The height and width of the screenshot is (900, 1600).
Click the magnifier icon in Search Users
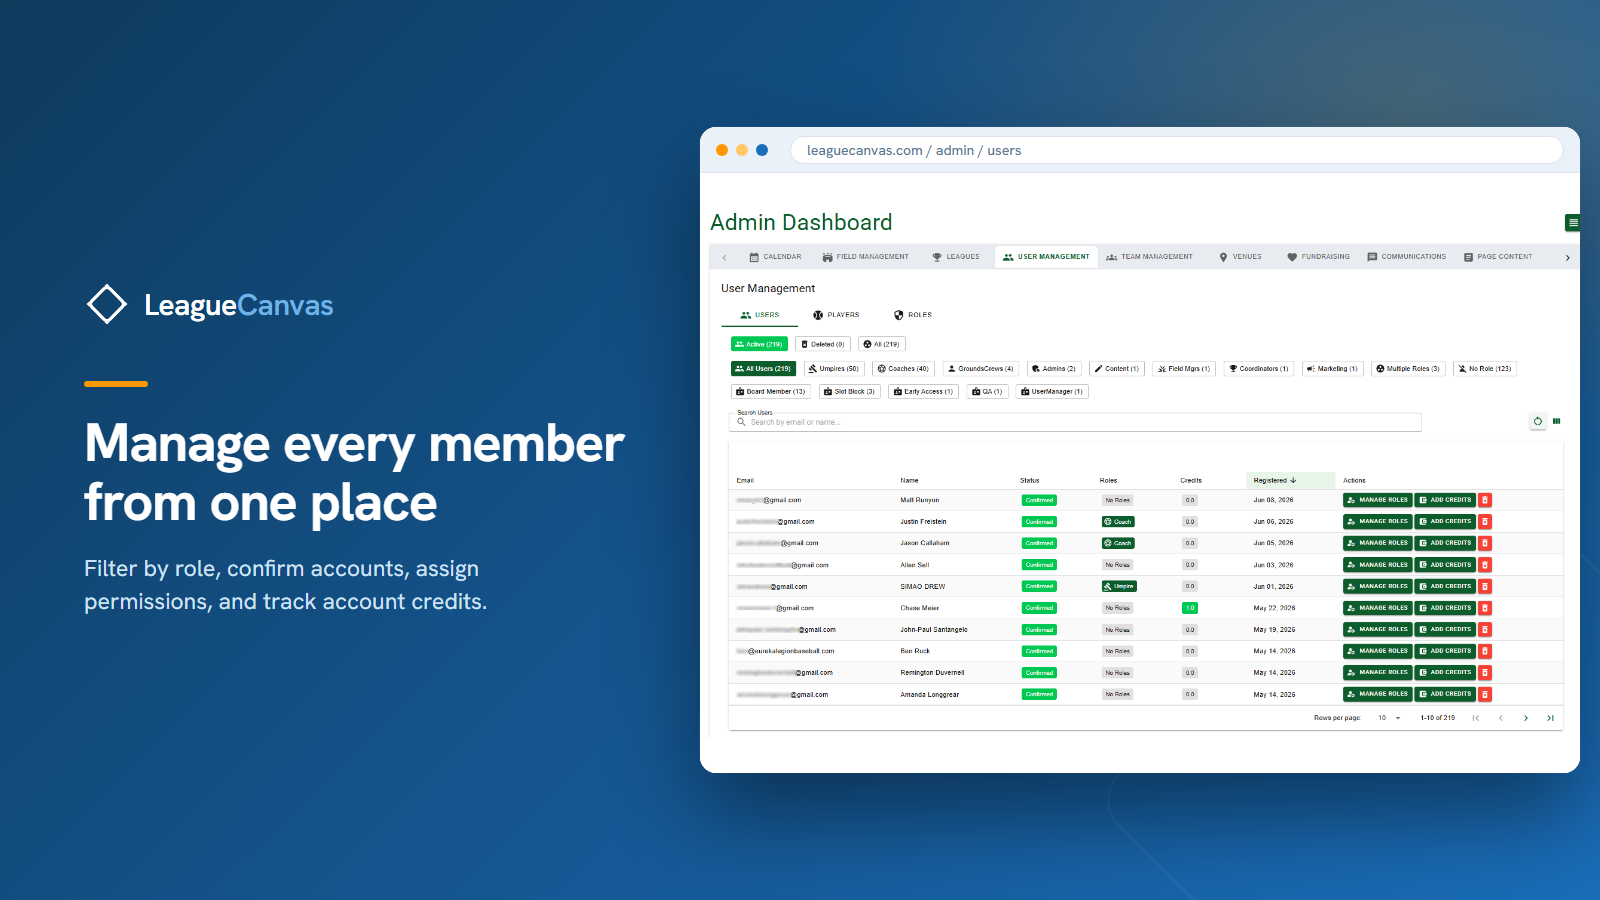(742, 422)
